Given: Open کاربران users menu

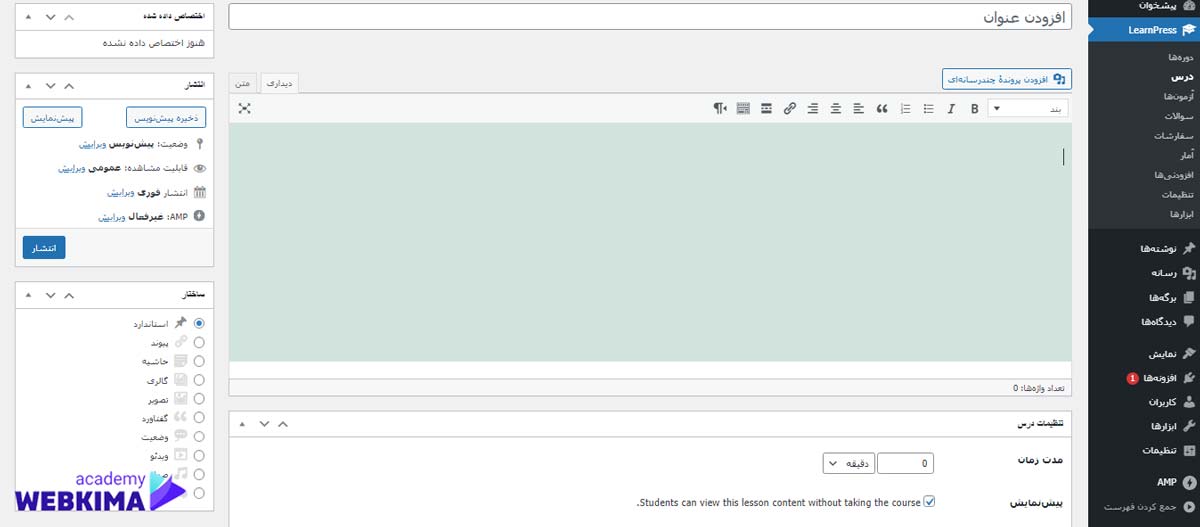Looking at the screenshot, I should 1144,403.
